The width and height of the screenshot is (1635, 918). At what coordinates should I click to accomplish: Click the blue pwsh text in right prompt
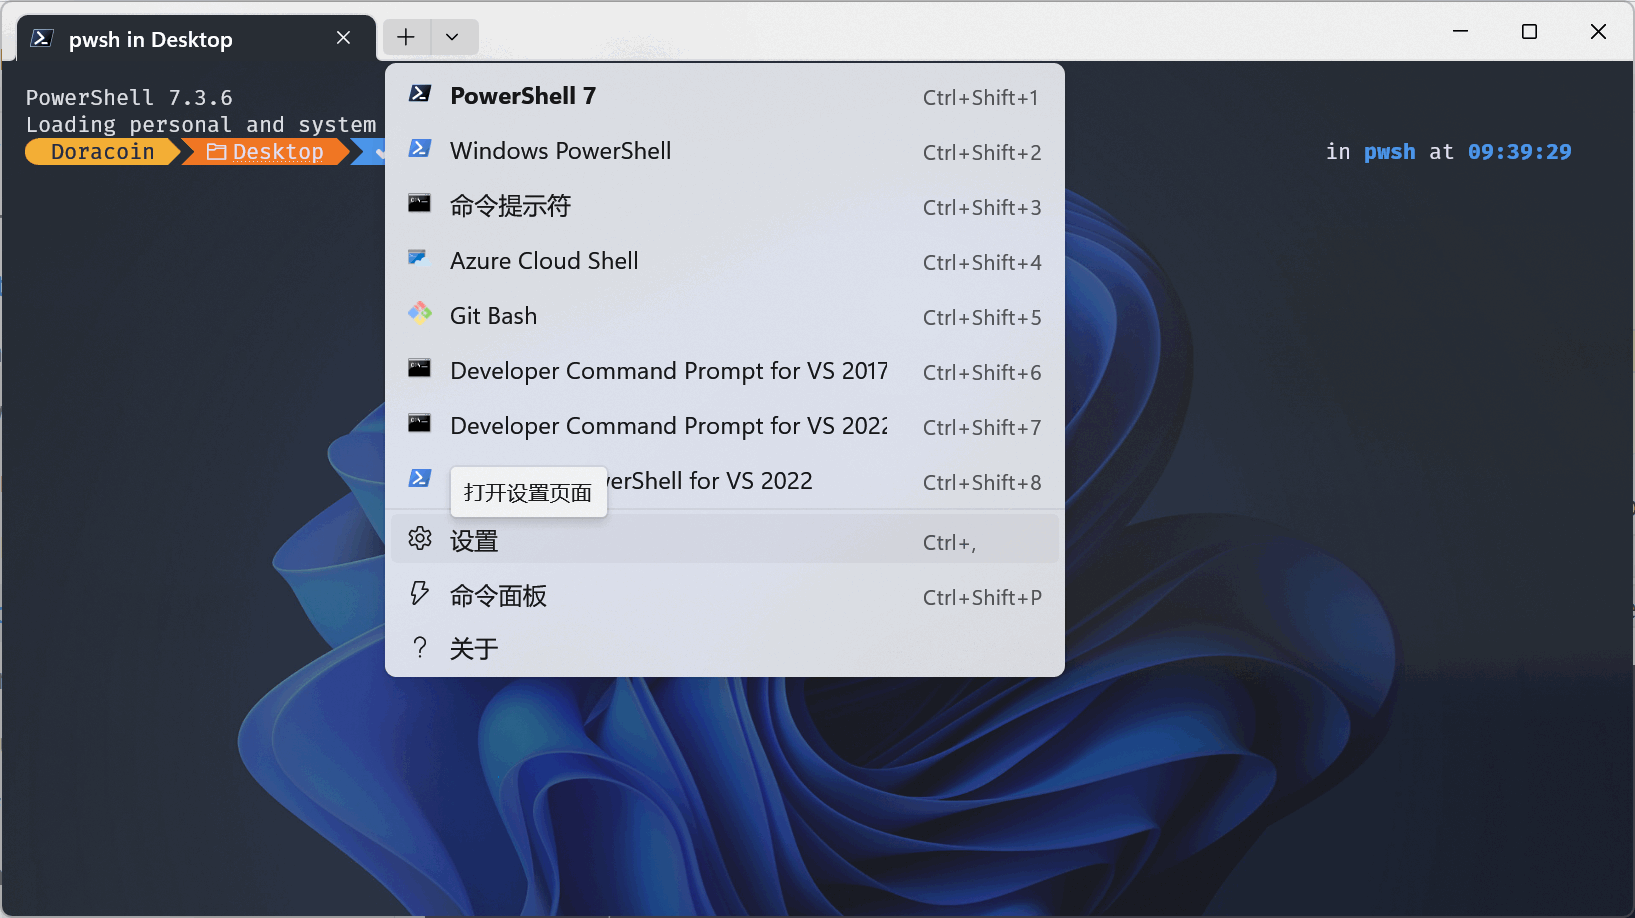1390,152
